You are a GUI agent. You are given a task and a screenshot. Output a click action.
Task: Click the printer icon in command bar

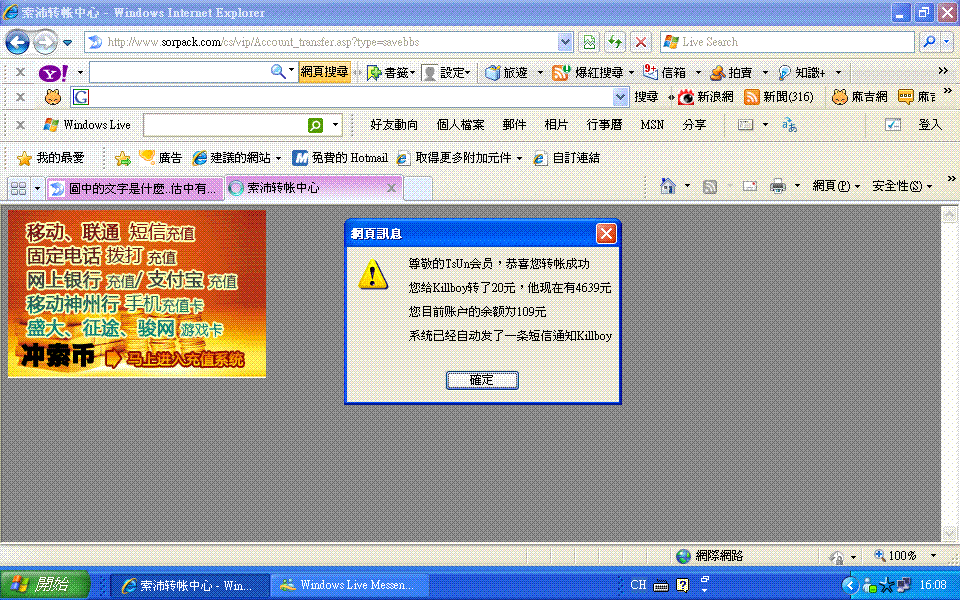pyautogui.click(x=777, y=186)
